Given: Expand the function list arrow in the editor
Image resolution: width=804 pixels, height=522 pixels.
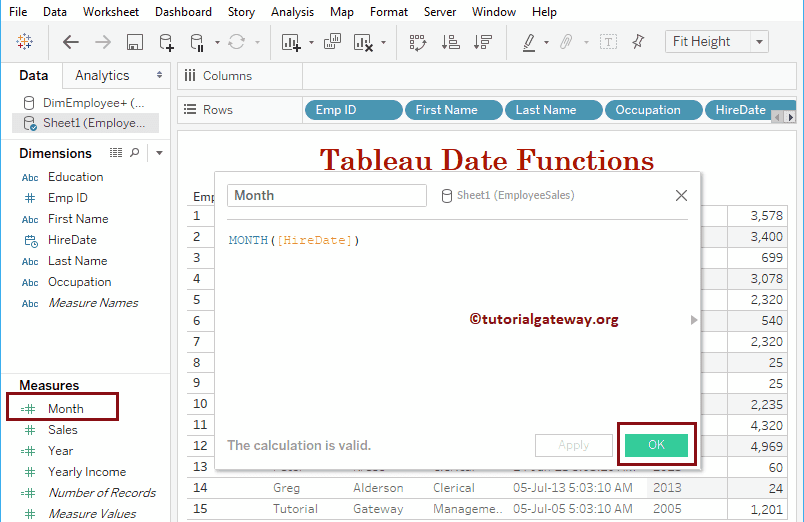Looking at the screenshot, I should [x=694, y=320].
